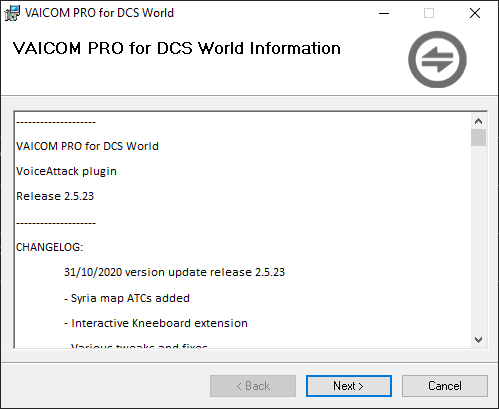The height and width of the screenshot is (409, 499).
Task: Click the circular double-arrow VAICOM logo
Action: [x=437, y=59]
